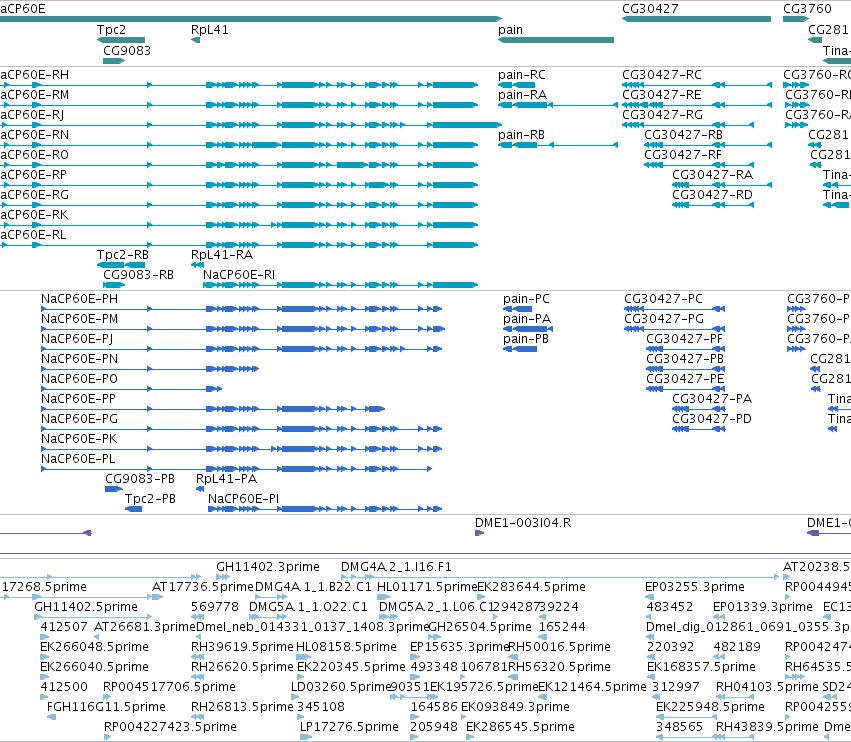
Task: Select the DME1-003I04.R feature
Action: coord(479,533)
